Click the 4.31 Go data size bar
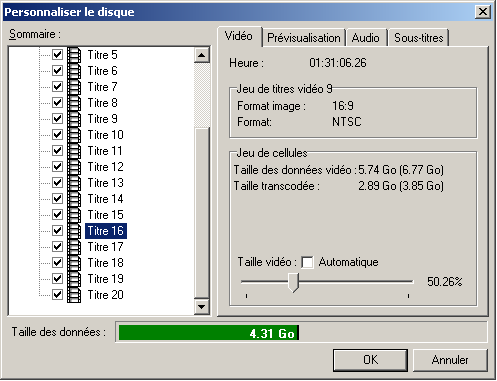Image resolution: width=497 pixels, height=381 pixels. point(209,333)
